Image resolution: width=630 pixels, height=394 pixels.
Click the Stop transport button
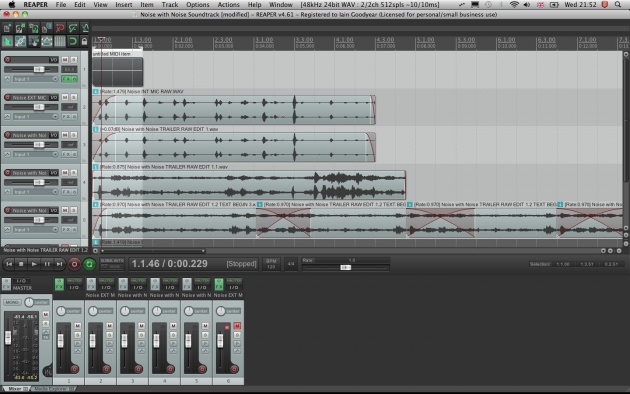pyautogui.click(x=21, y=264)
